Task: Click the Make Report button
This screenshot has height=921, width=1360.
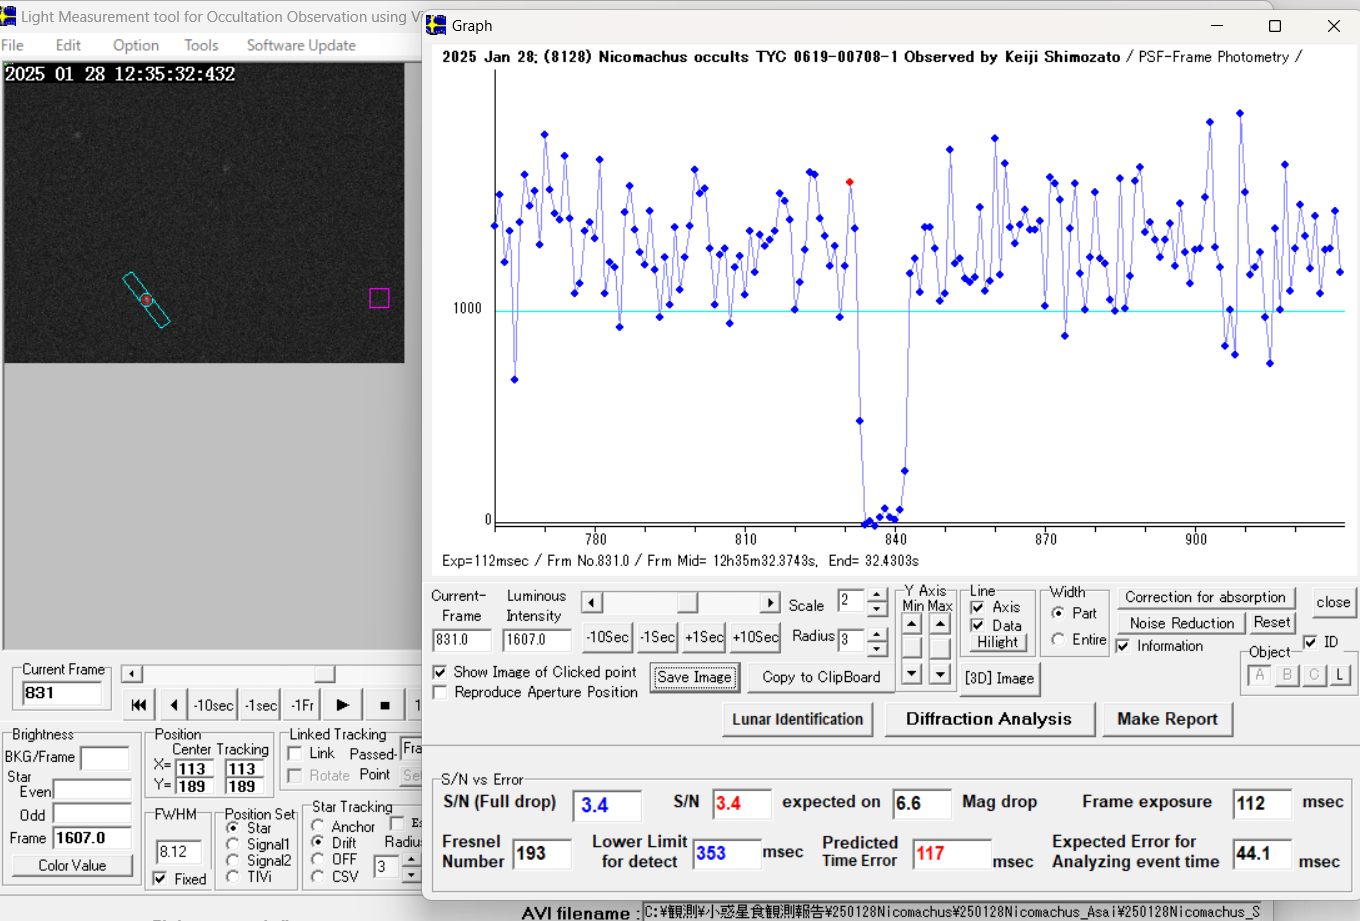Action: click(1167, 719)
